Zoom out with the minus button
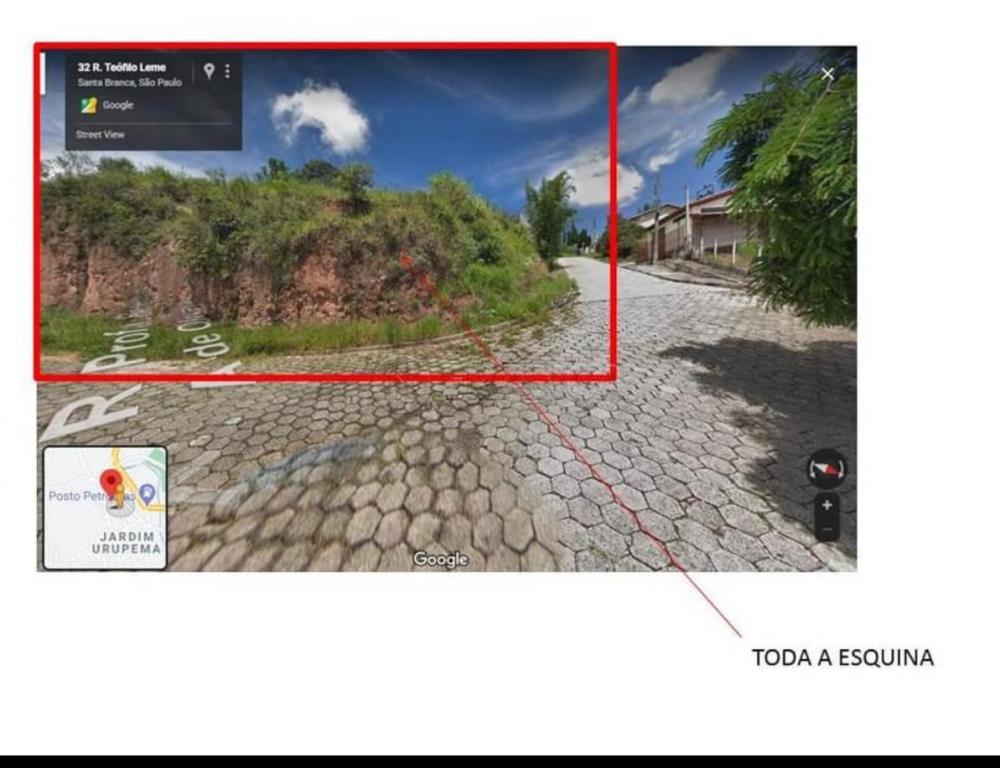The image size is (1000, 768). click(827, 528)
